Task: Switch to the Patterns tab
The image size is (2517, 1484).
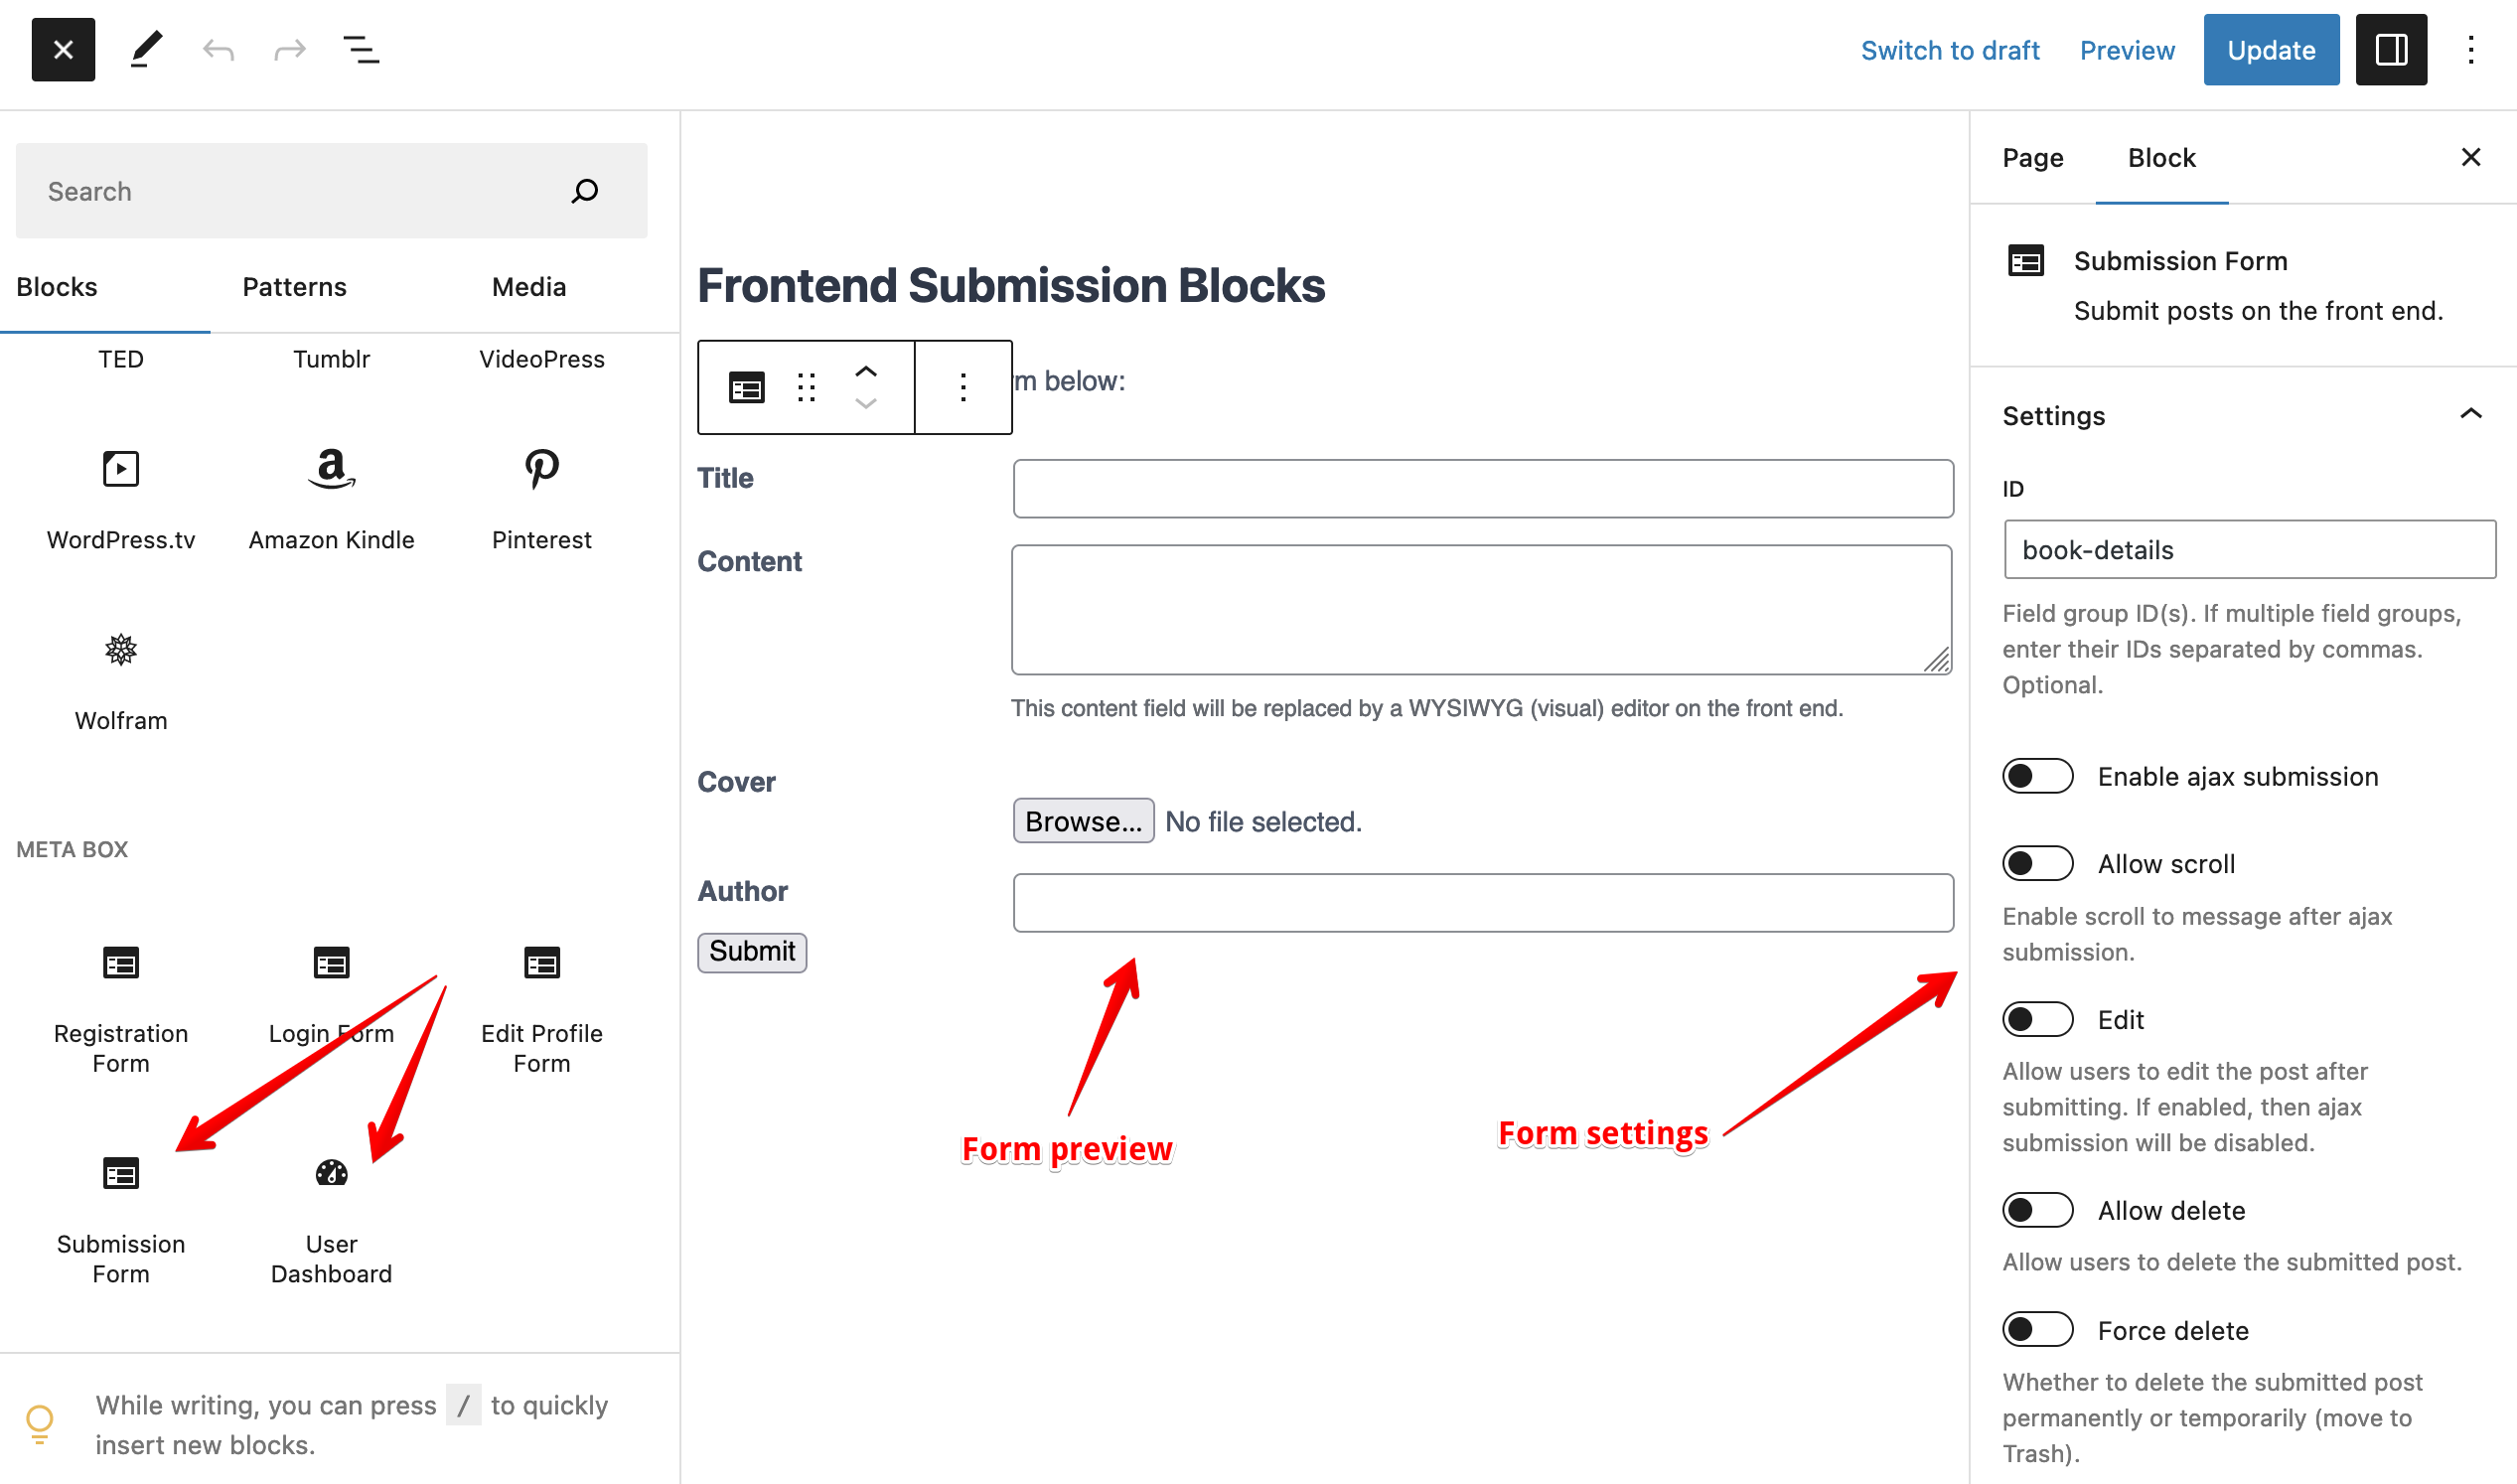Action: [x=294, y=287]
